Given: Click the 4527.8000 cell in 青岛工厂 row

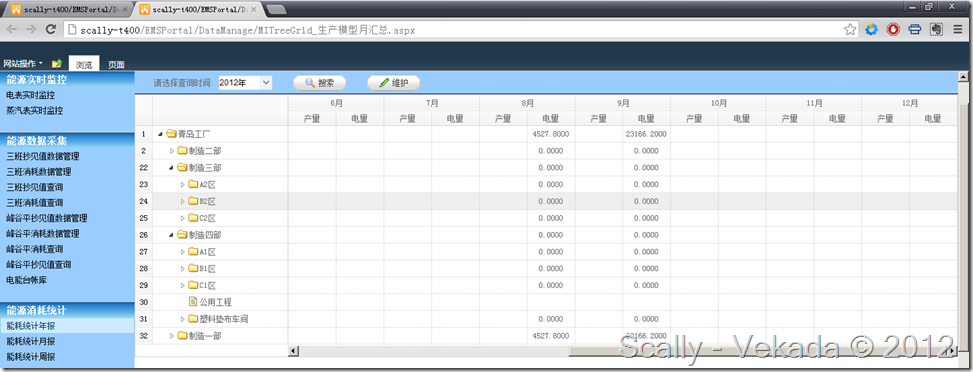Looking at the screenshot, I should (551, 134).
